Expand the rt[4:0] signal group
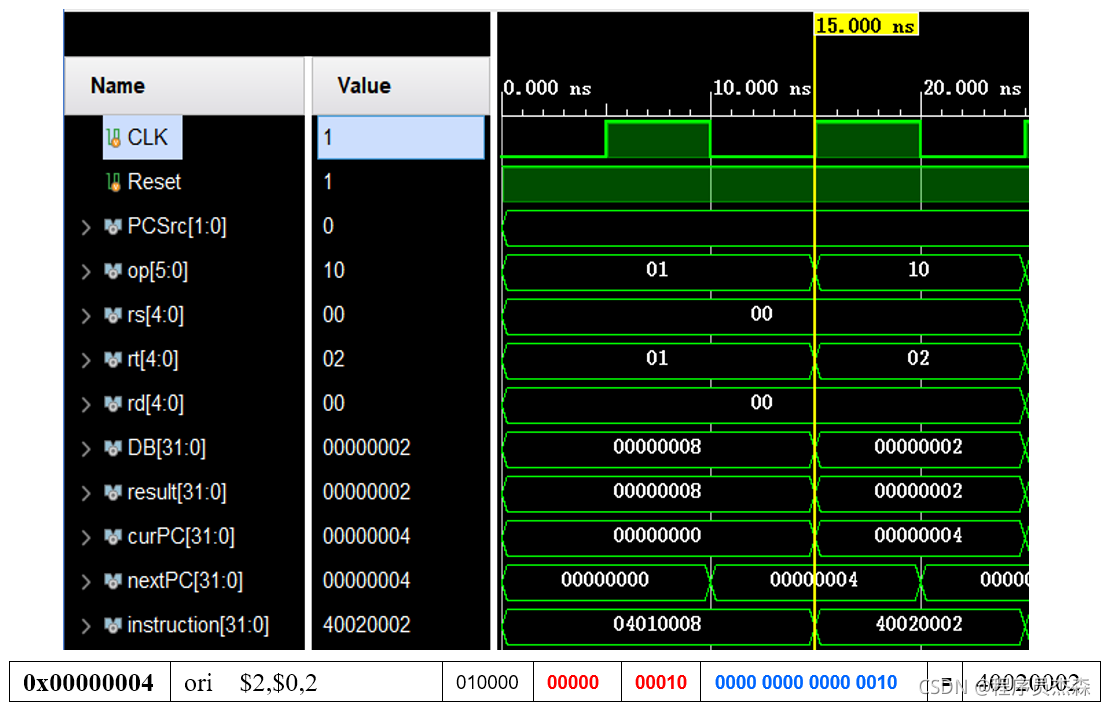 click(x=86, y=360)
